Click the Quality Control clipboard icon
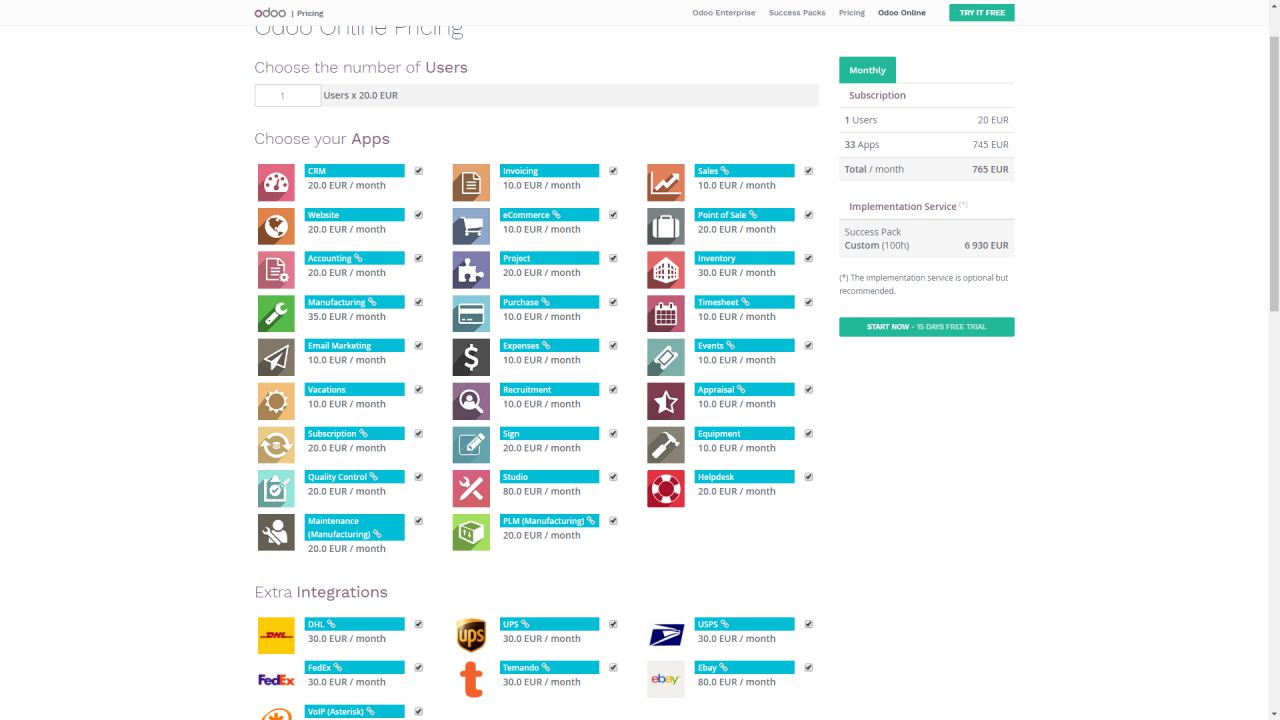Image resolution: width=1280 pixels, height=720 pixels. point(276,489)
